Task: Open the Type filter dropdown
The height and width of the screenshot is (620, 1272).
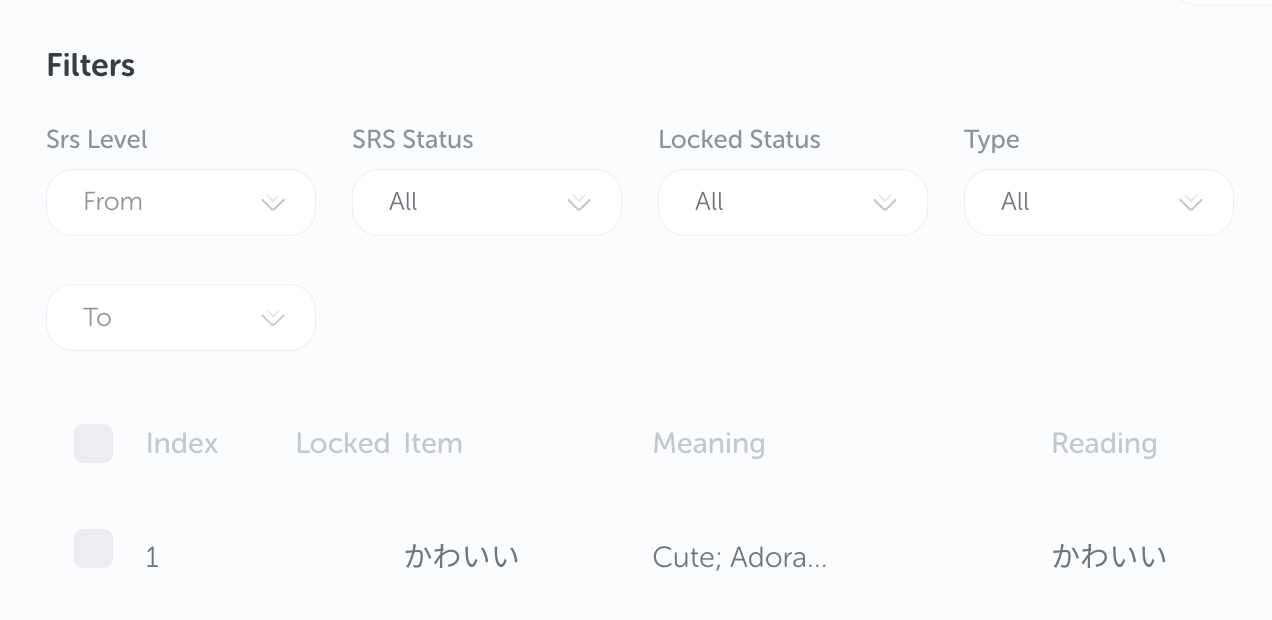Action: 1098,202
